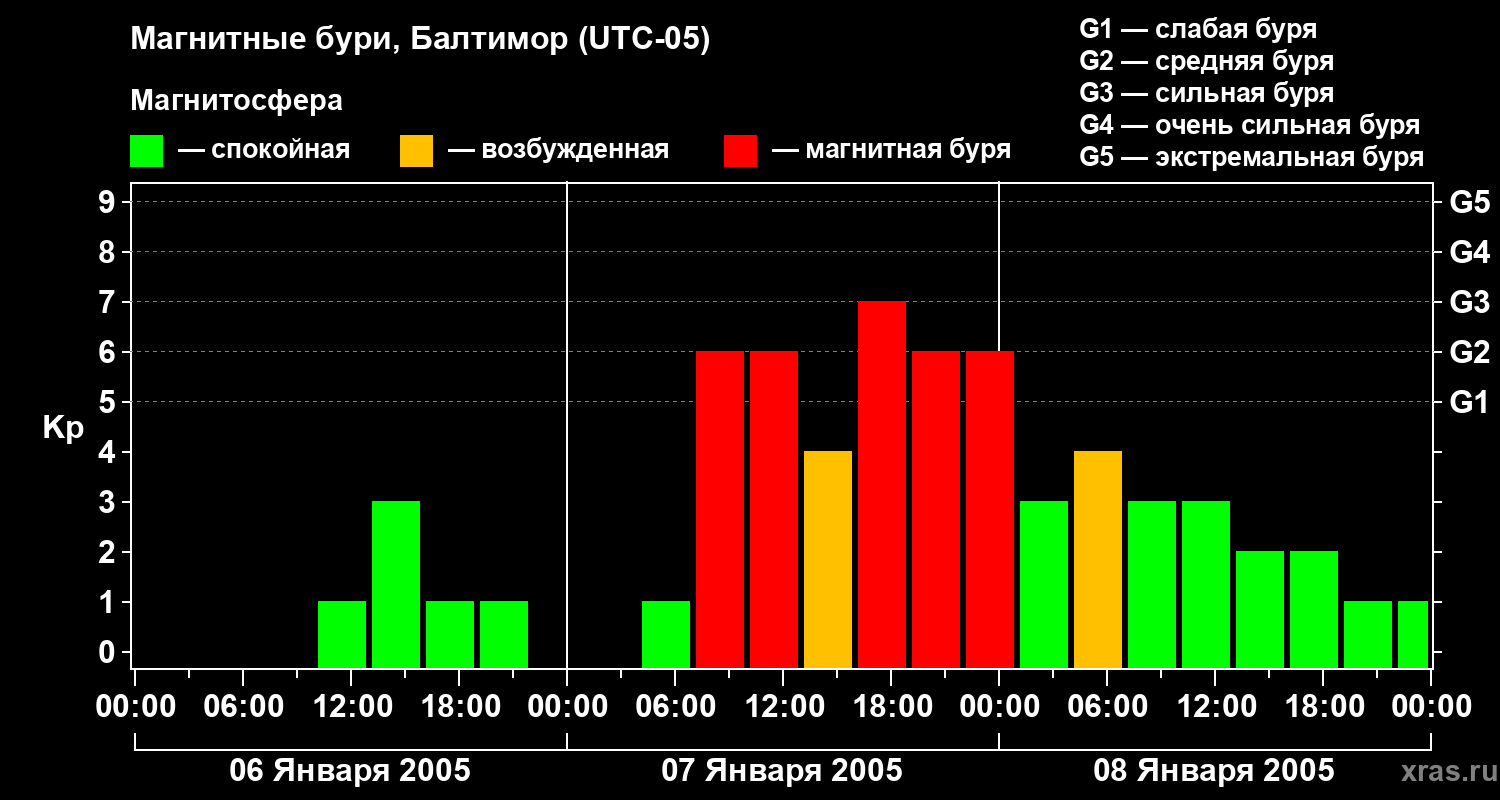1500x800 pixels.
Task: Select the orange Kp 4 bar on 08 January
Action: pyautogui.click(x=1098, y=559)
